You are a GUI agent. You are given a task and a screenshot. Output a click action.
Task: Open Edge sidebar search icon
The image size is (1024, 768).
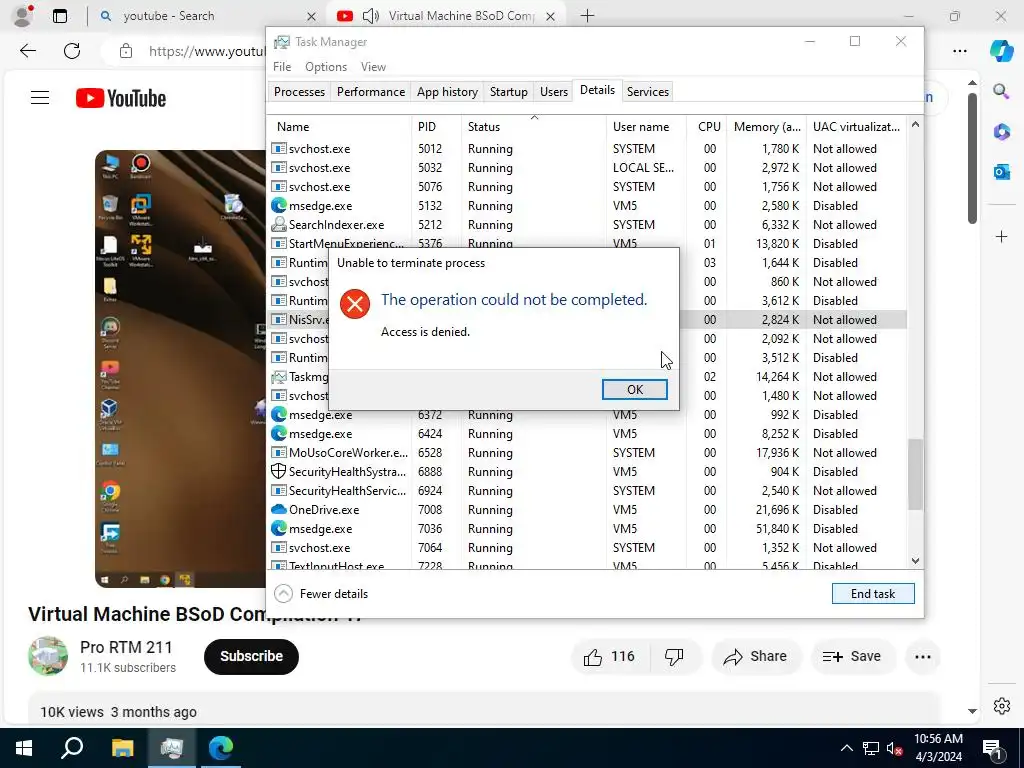(1001, 91)
